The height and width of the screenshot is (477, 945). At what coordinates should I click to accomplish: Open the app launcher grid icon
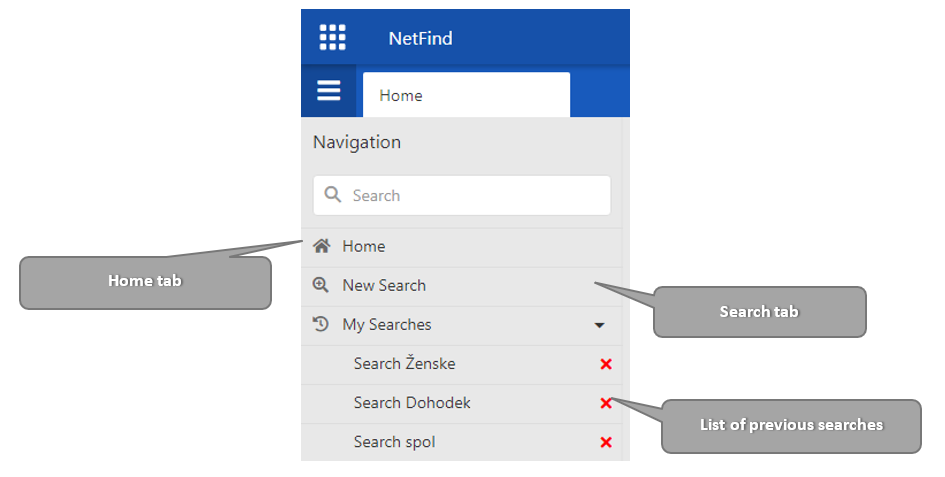pos(332,38)
